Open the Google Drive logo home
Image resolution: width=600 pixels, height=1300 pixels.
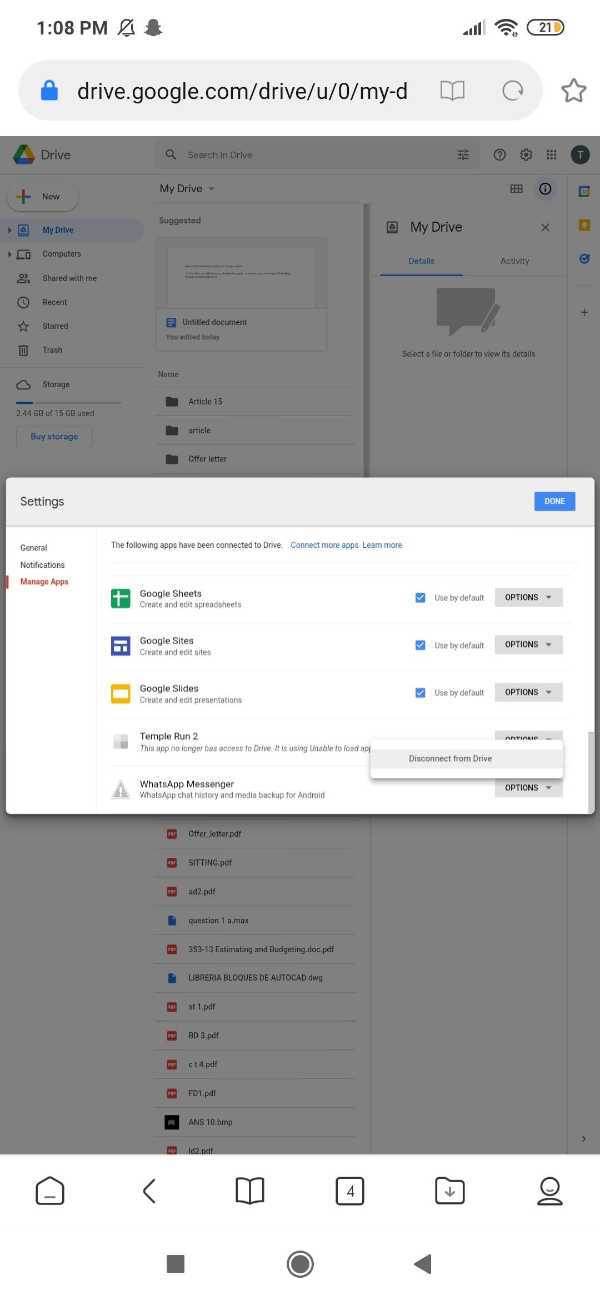pyautogui.click(x=41, y=155)
